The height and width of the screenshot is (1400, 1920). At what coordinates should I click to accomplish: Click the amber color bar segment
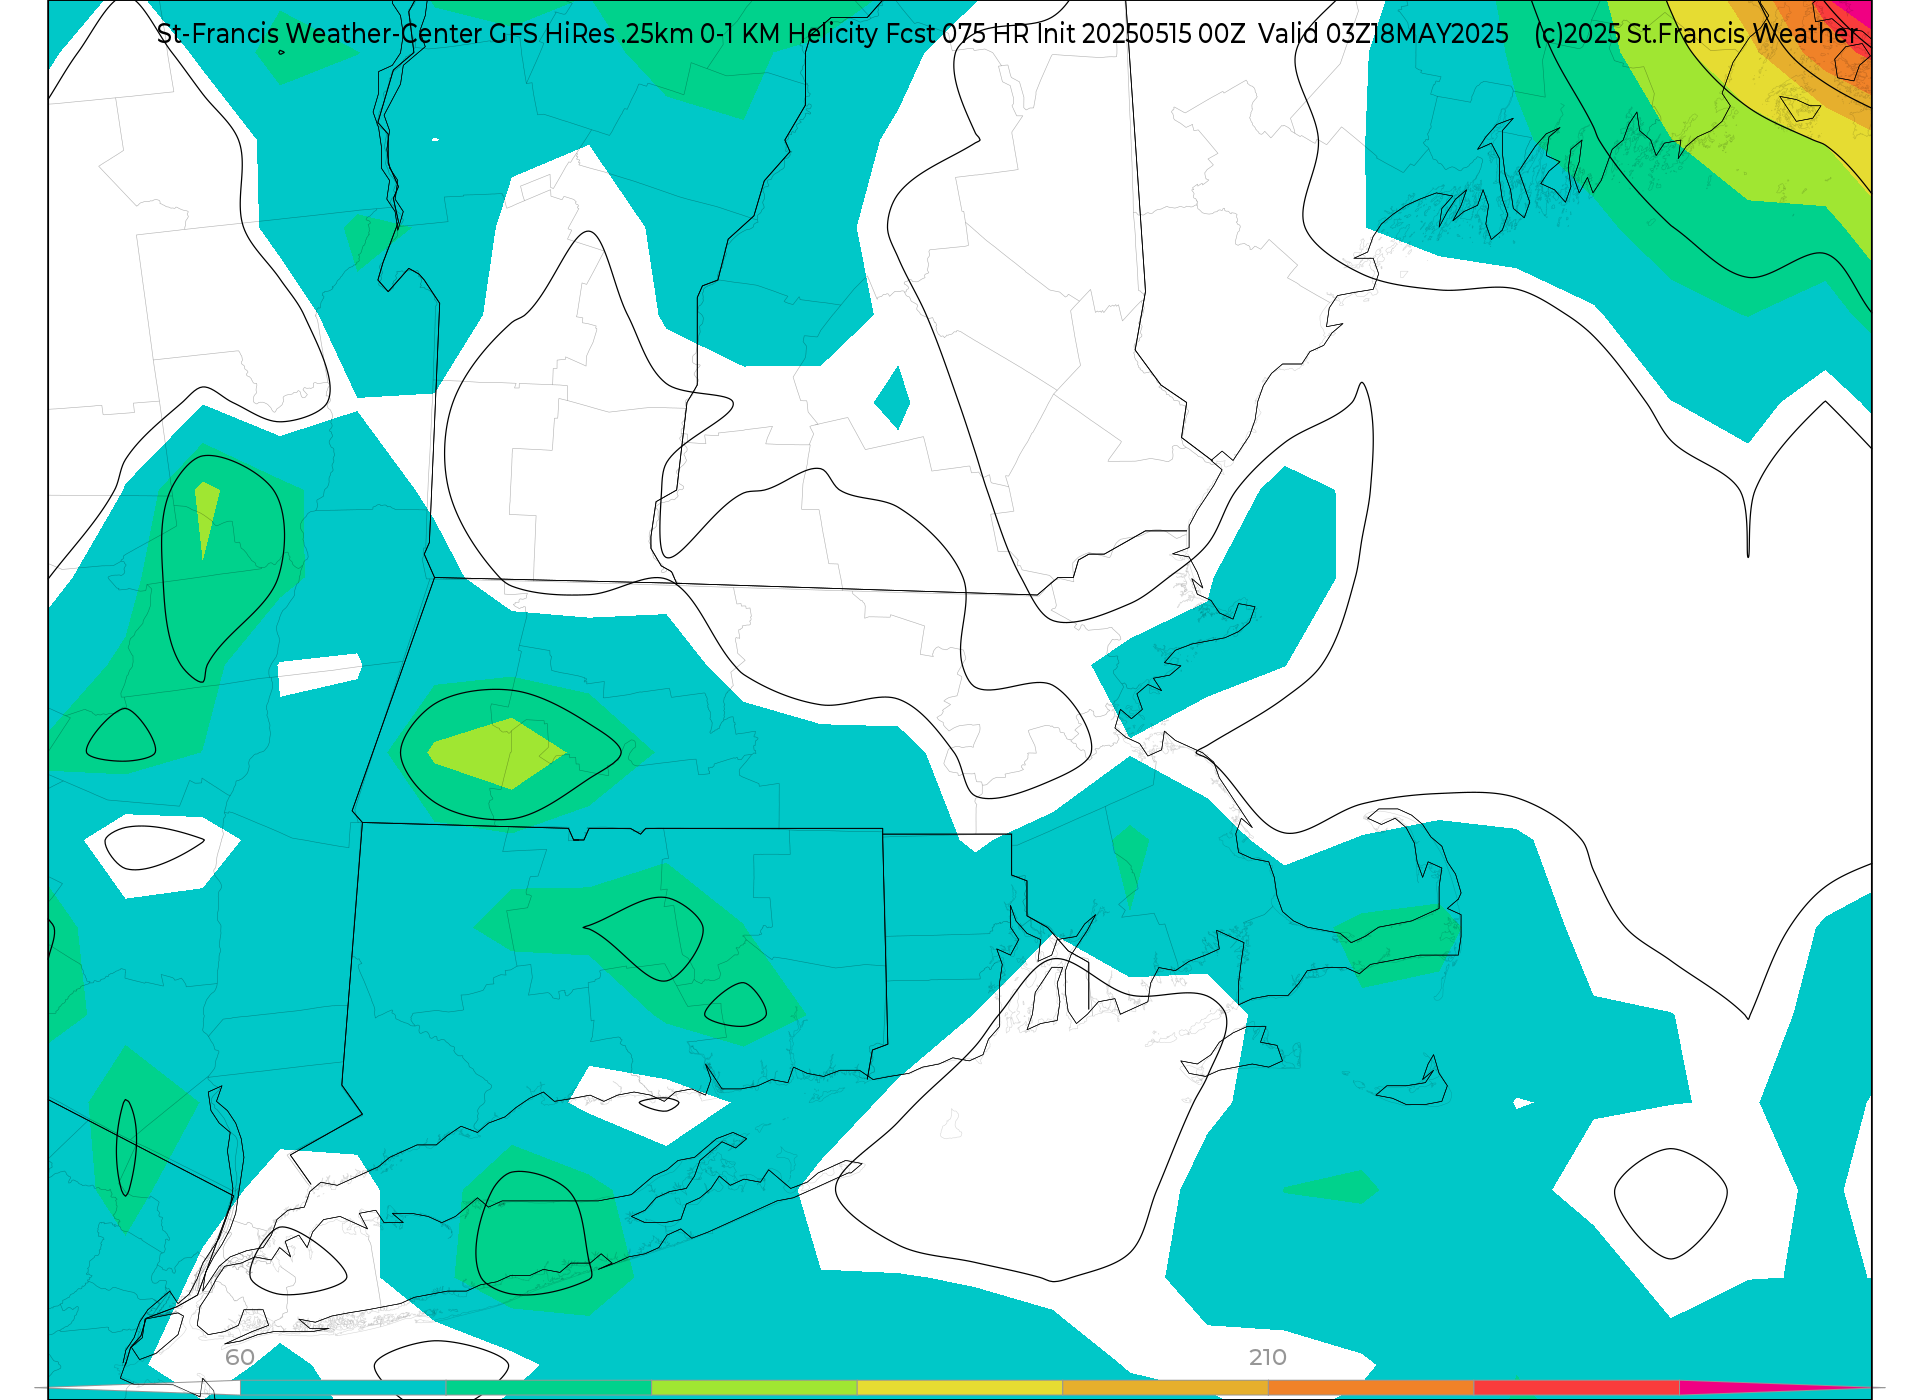pos(1166,1388)
